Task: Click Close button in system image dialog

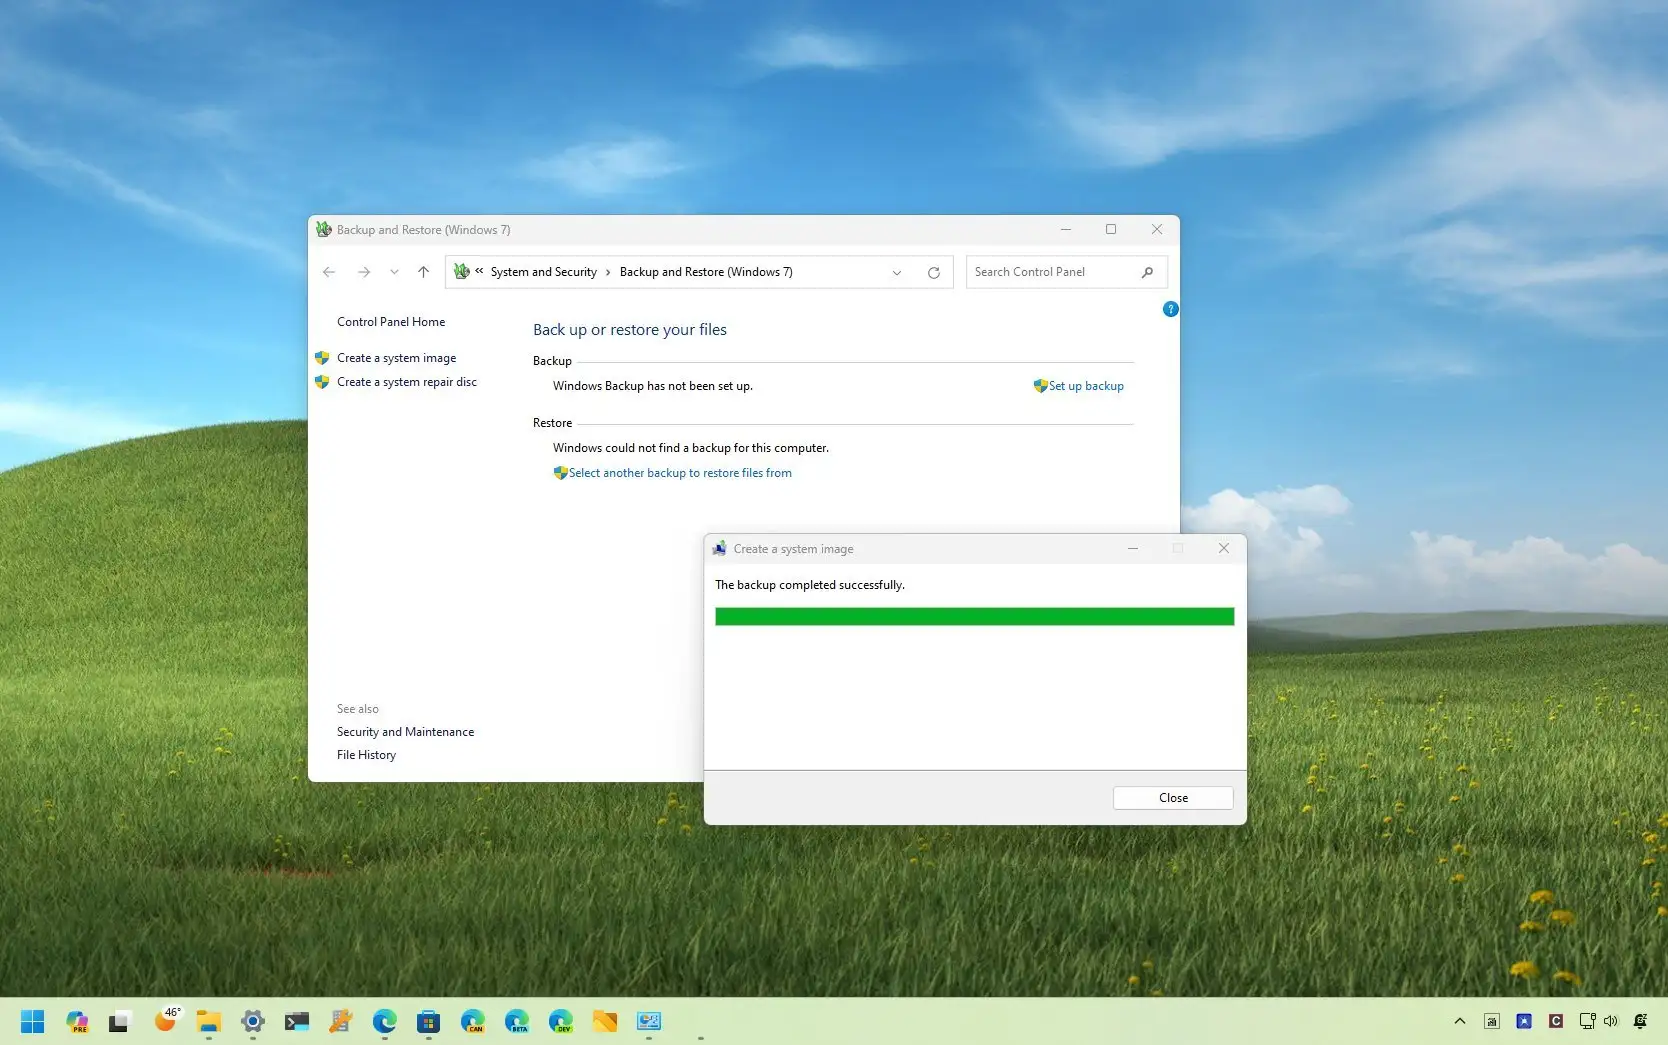Action: pos(1173,798)
